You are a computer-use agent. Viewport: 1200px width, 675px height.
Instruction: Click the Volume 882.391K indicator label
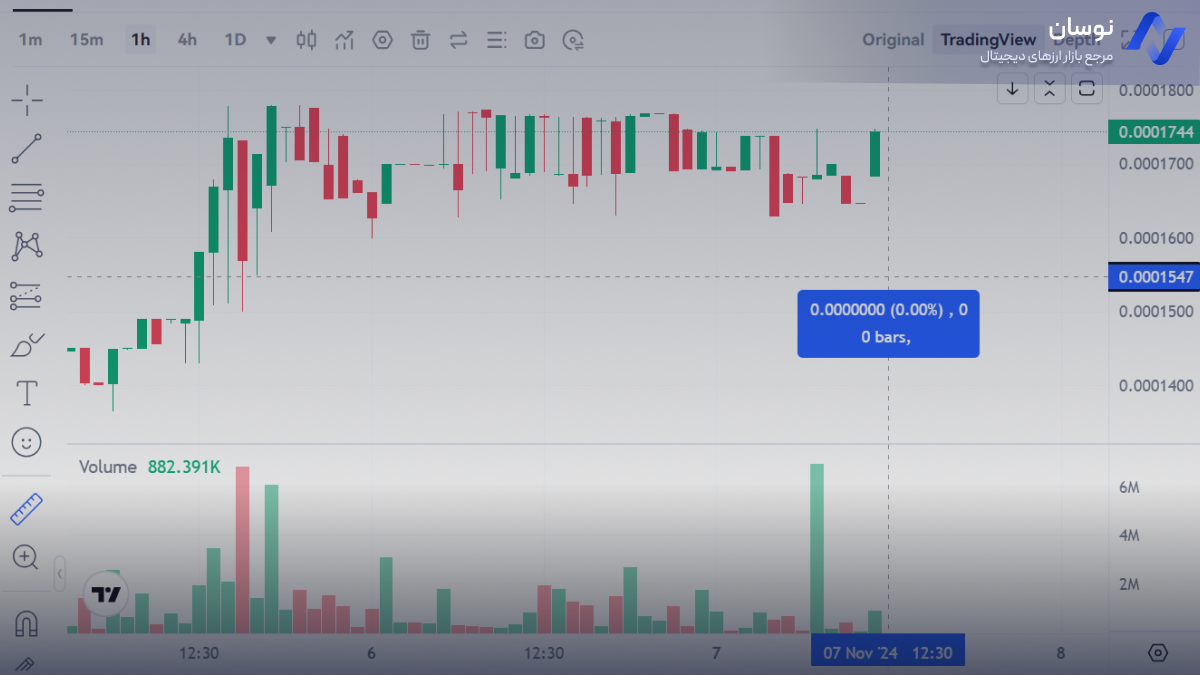point(150,467)
